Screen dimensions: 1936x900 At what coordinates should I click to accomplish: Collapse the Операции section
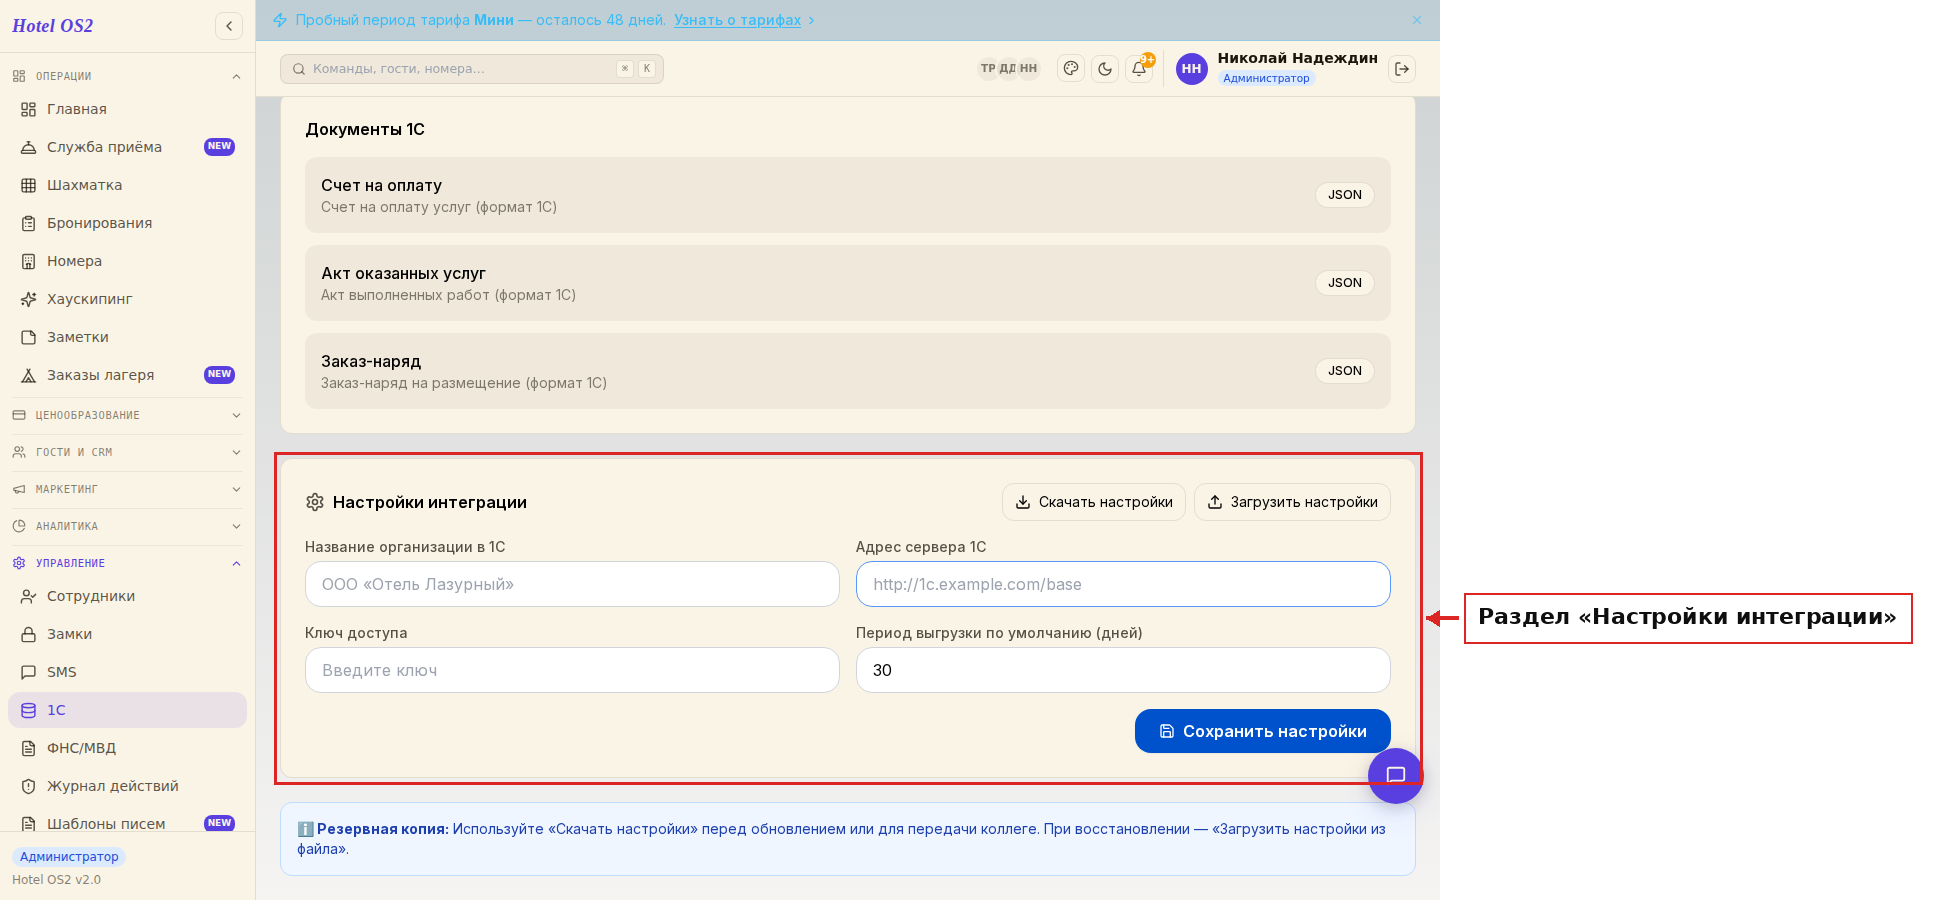coord(127,76)
